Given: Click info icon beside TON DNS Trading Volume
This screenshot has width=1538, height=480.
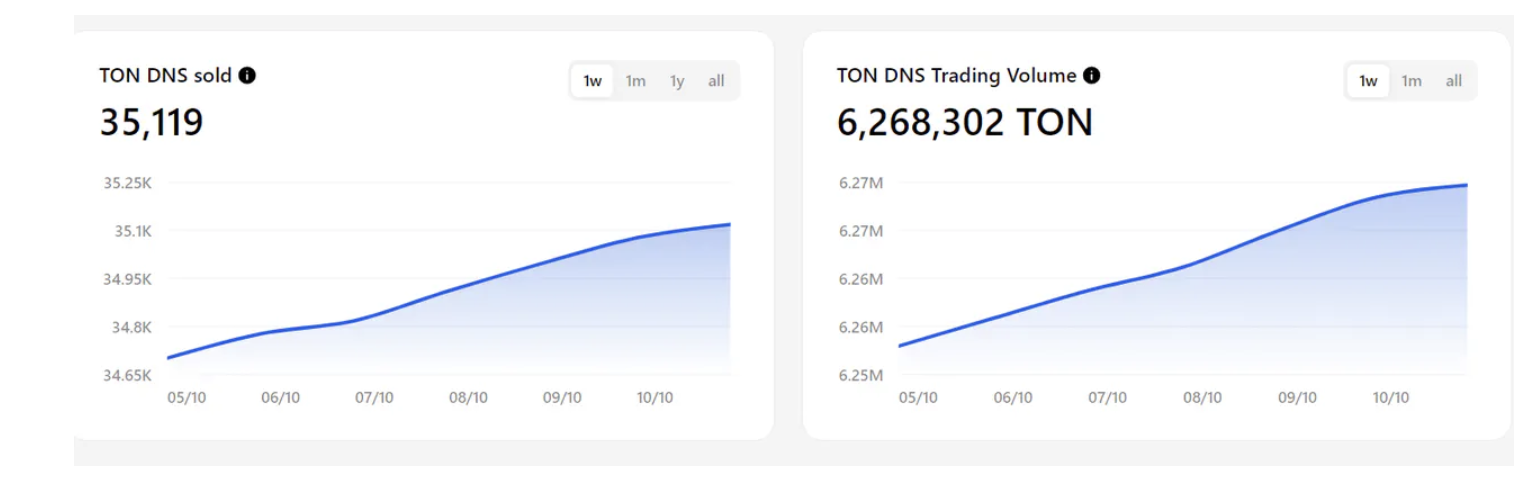Looking at the screenshot, I should [x=1092, y=75].
